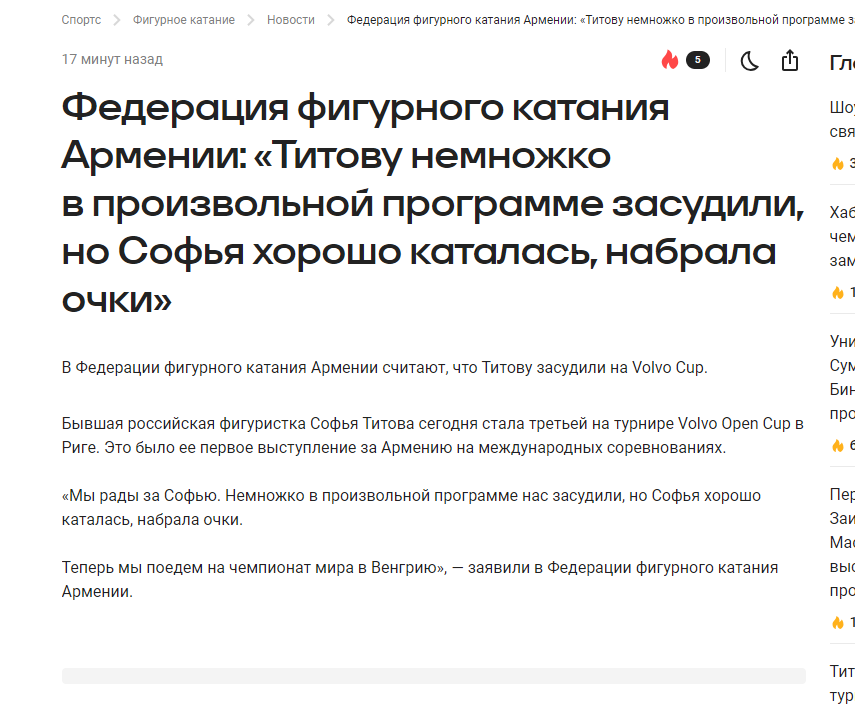Go to the Спортс breadcrumb
The width and height of the screenshot is (855, 710).
(x=81, y=20)
